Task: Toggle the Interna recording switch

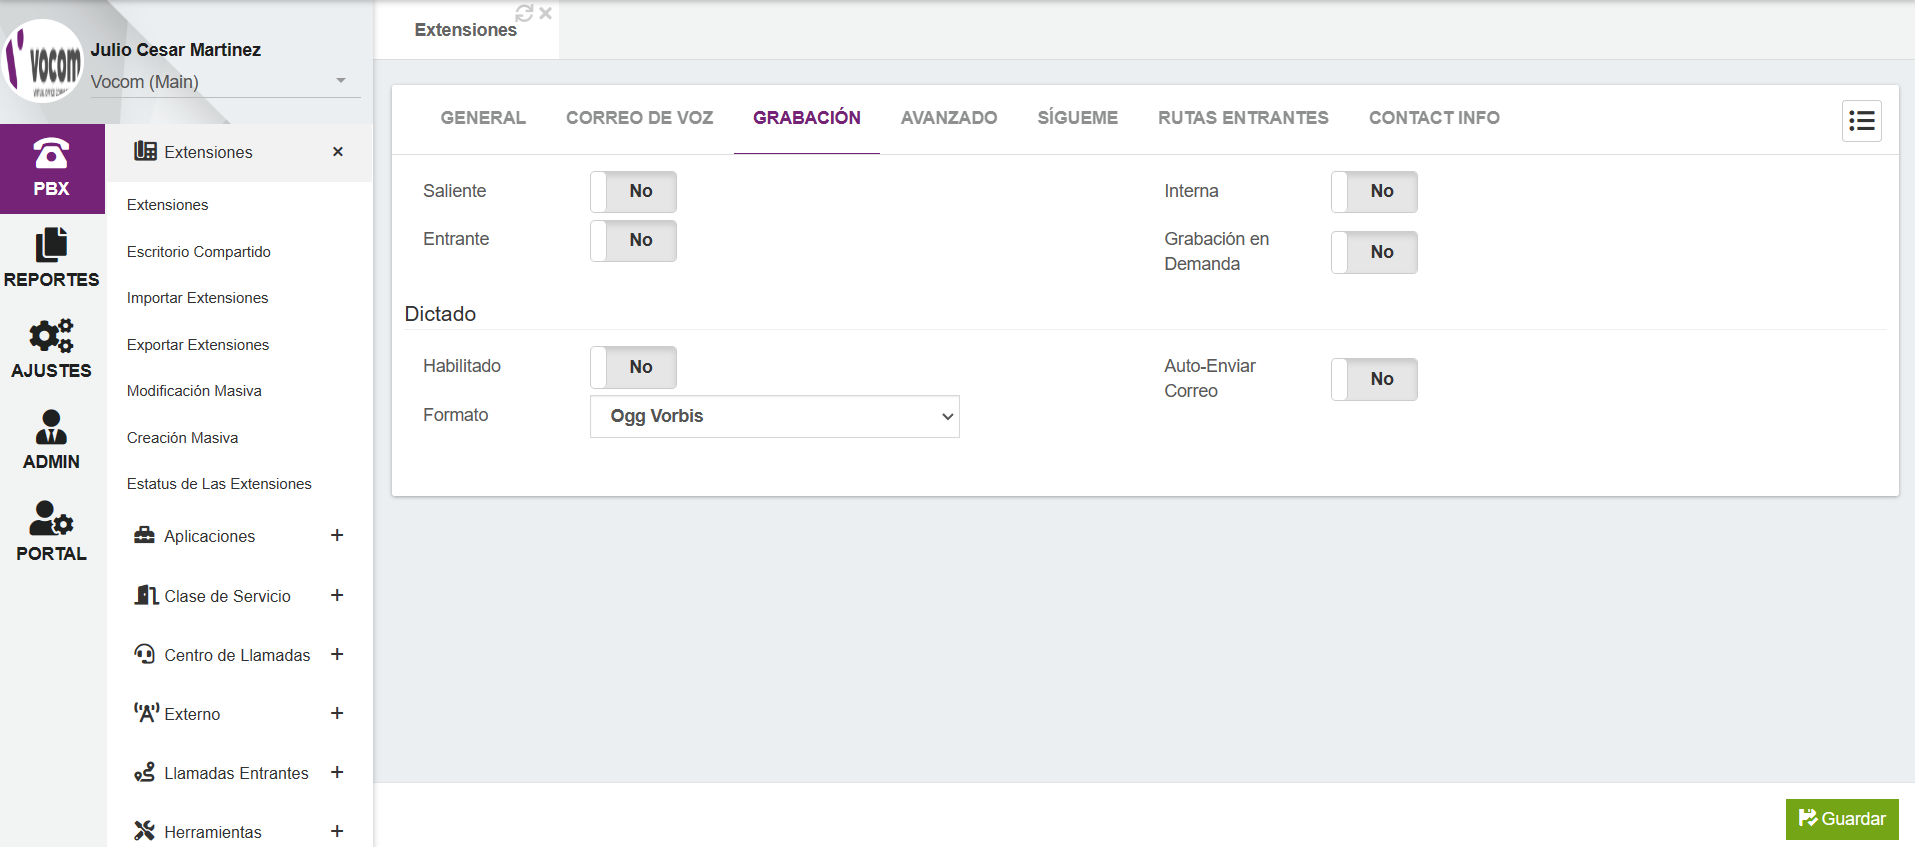Action: (1374, 191)
